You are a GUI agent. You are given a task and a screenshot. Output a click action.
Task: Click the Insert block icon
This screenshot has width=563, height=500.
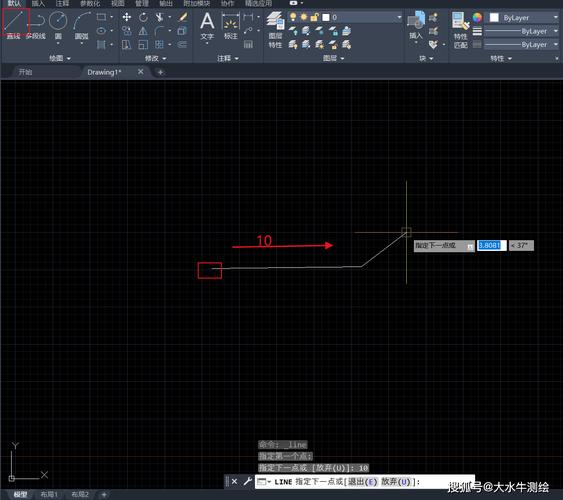pos(416,24)
